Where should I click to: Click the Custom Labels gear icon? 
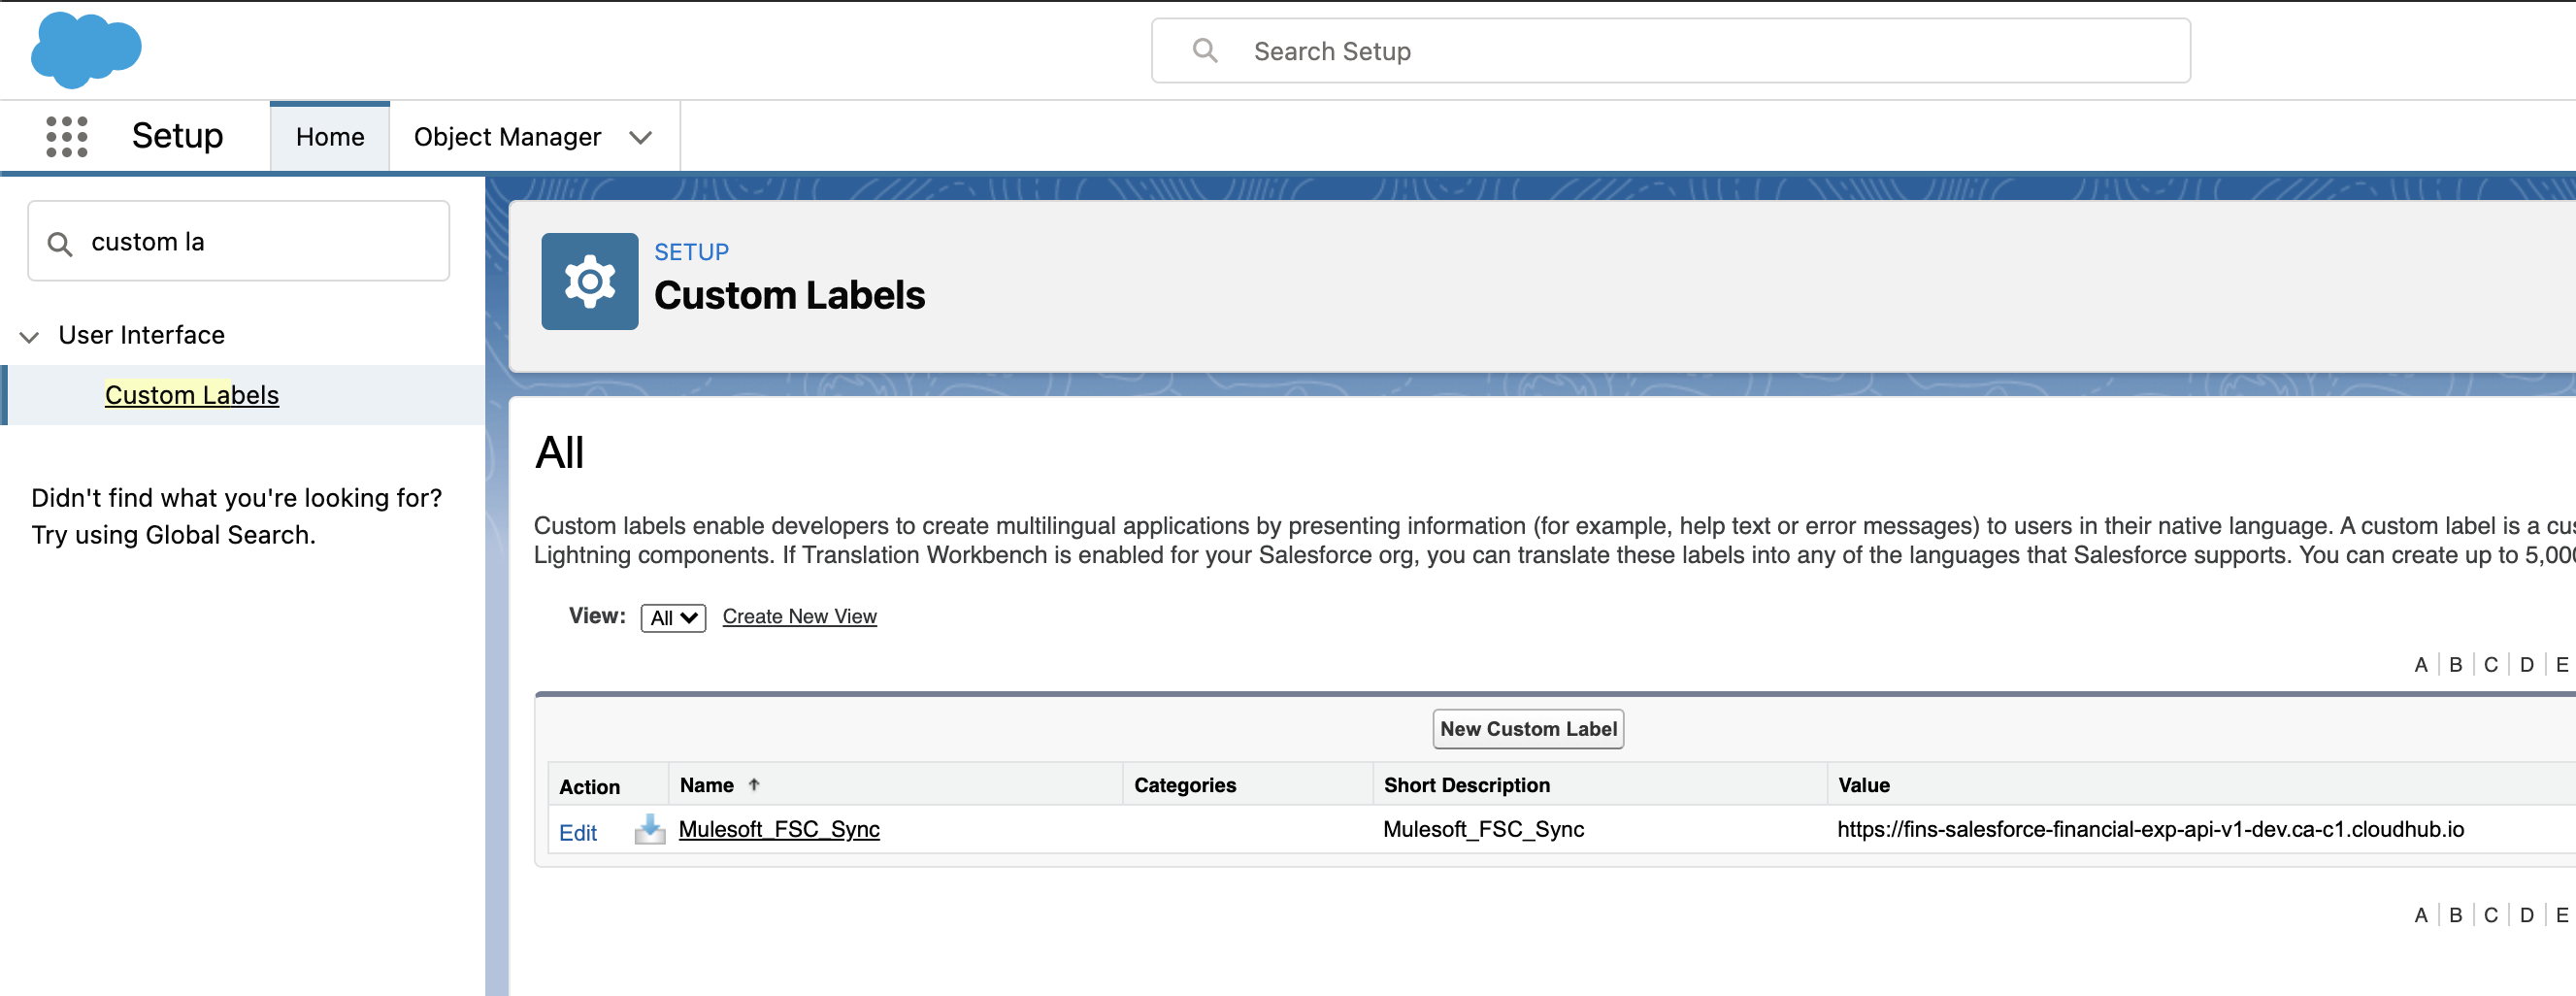coord(589,281)
